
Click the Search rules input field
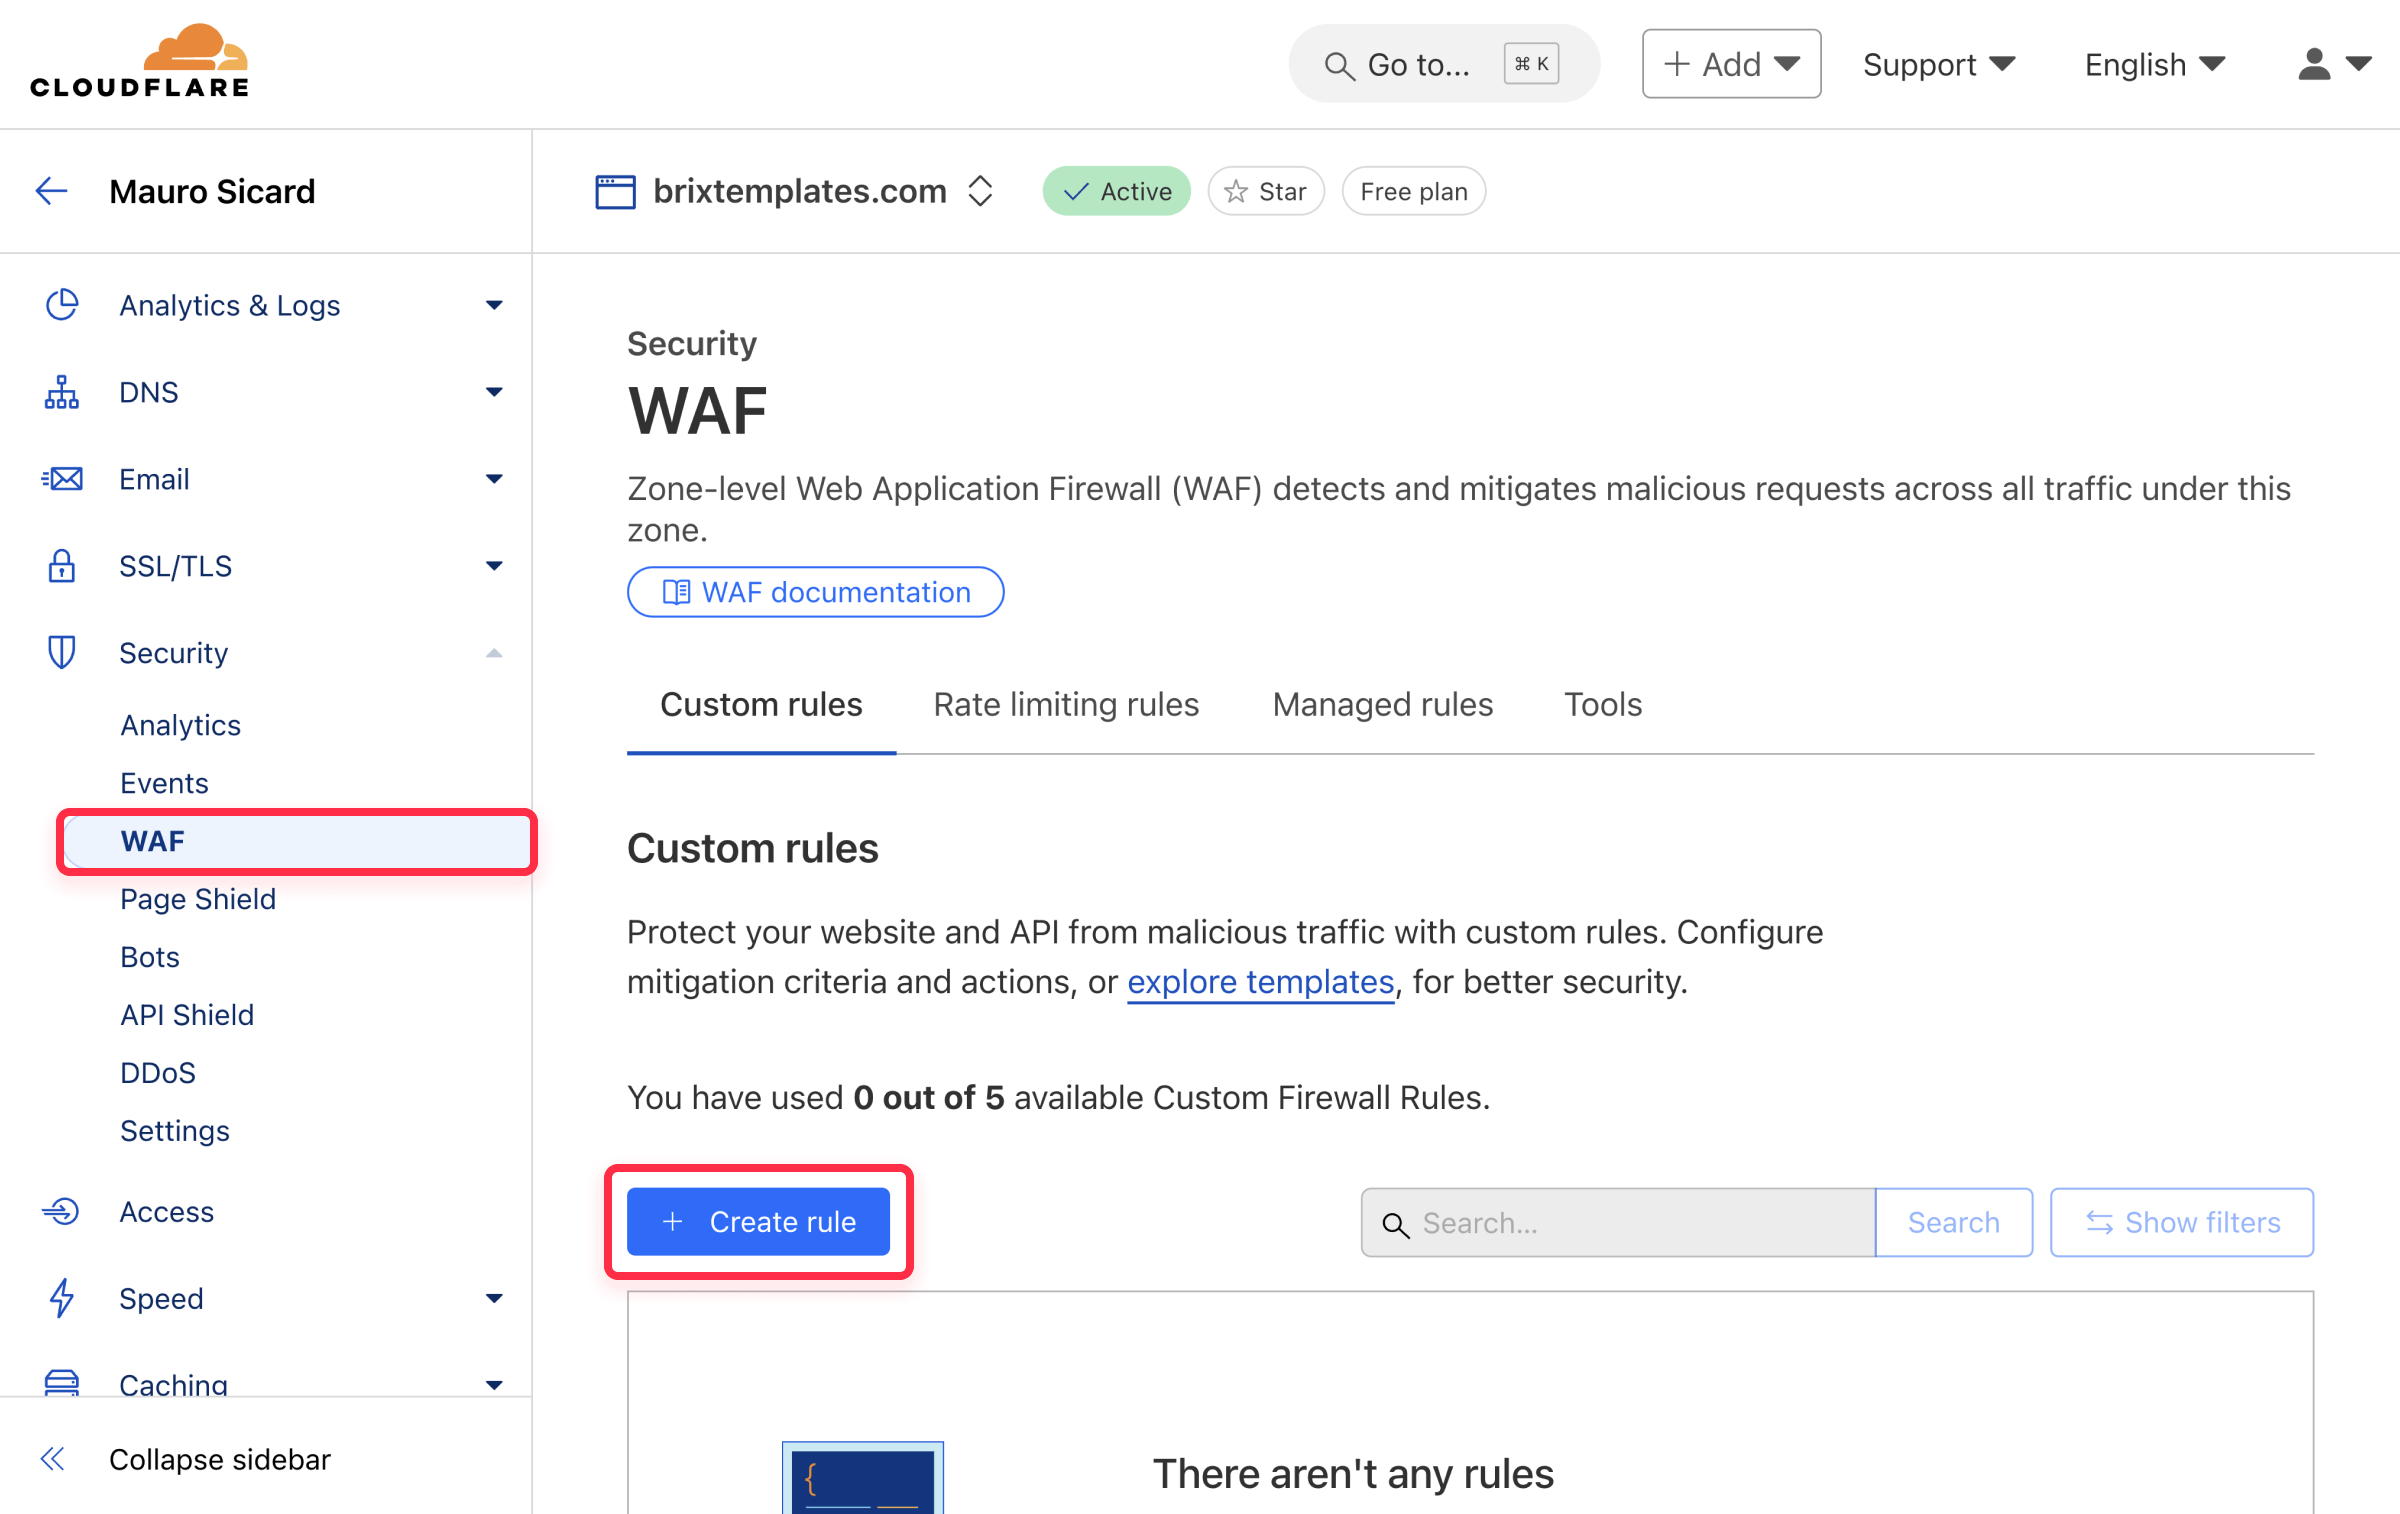tap(1618, 1222)
